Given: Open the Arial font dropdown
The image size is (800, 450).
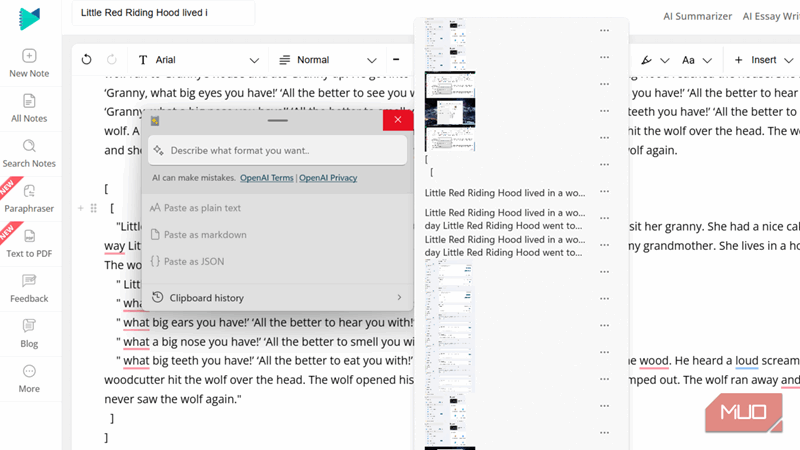Looking at the screenshot, I should [x=198, y=60].
